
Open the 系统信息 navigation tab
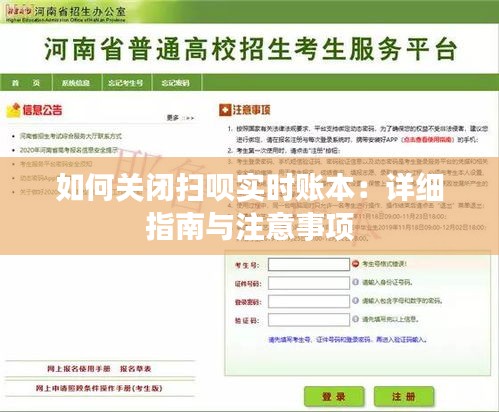tap(76, 83)
